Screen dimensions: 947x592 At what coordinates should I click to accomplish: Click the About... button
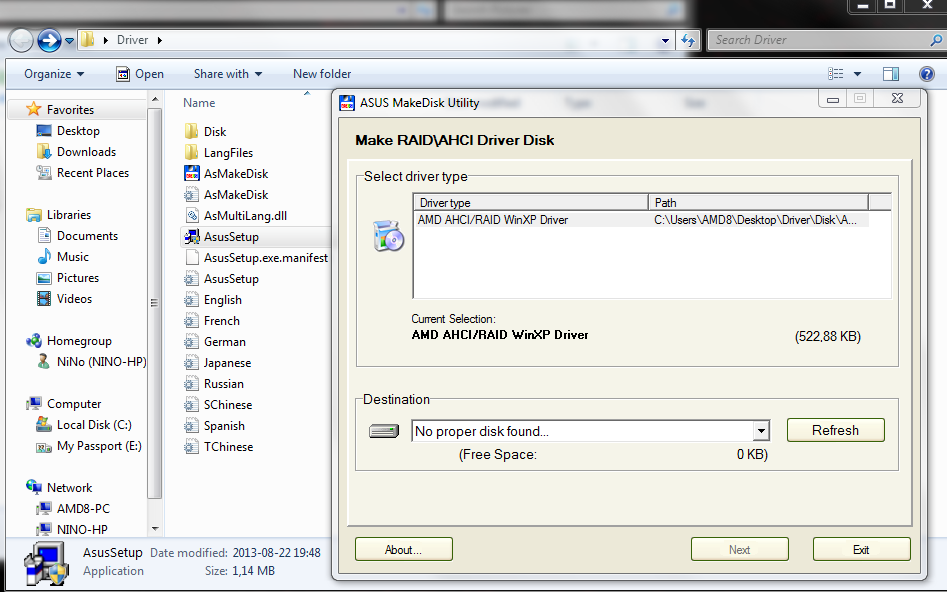point(403,550)
